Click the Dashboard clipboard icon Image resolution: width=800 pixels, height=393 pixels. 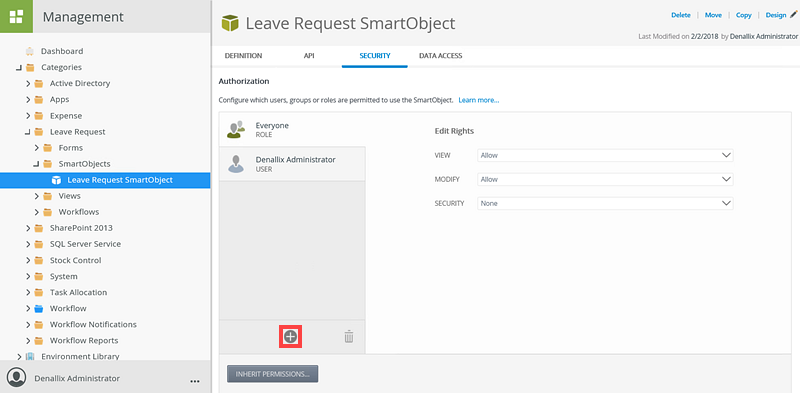tap(30, 51)
